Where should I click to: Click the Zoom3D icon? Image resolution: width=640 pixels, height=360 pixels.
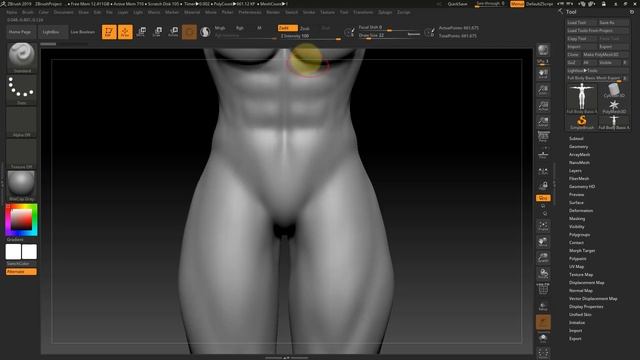pyautogui.click(x=543, y=258)
